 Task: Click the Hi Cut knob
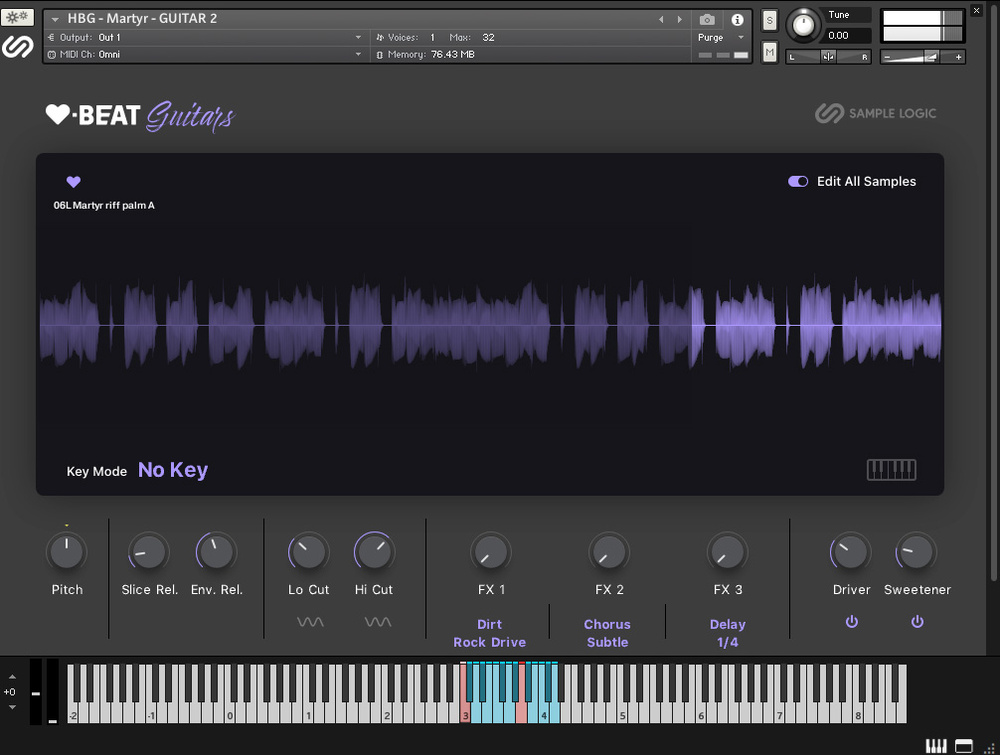pyautogui.click(x=374, y=552)
